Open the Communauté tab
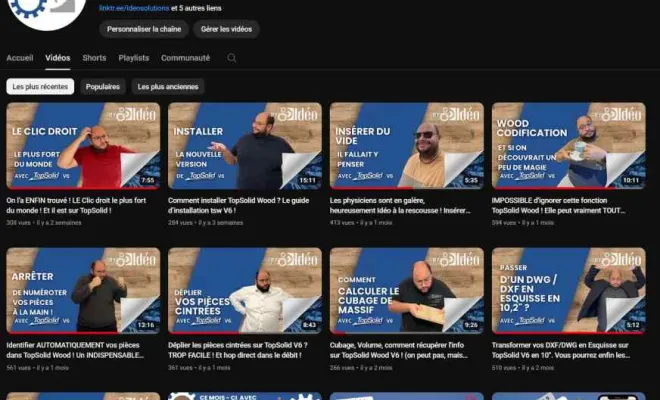This screenshot has width=660, height=400. coord(185,58)
